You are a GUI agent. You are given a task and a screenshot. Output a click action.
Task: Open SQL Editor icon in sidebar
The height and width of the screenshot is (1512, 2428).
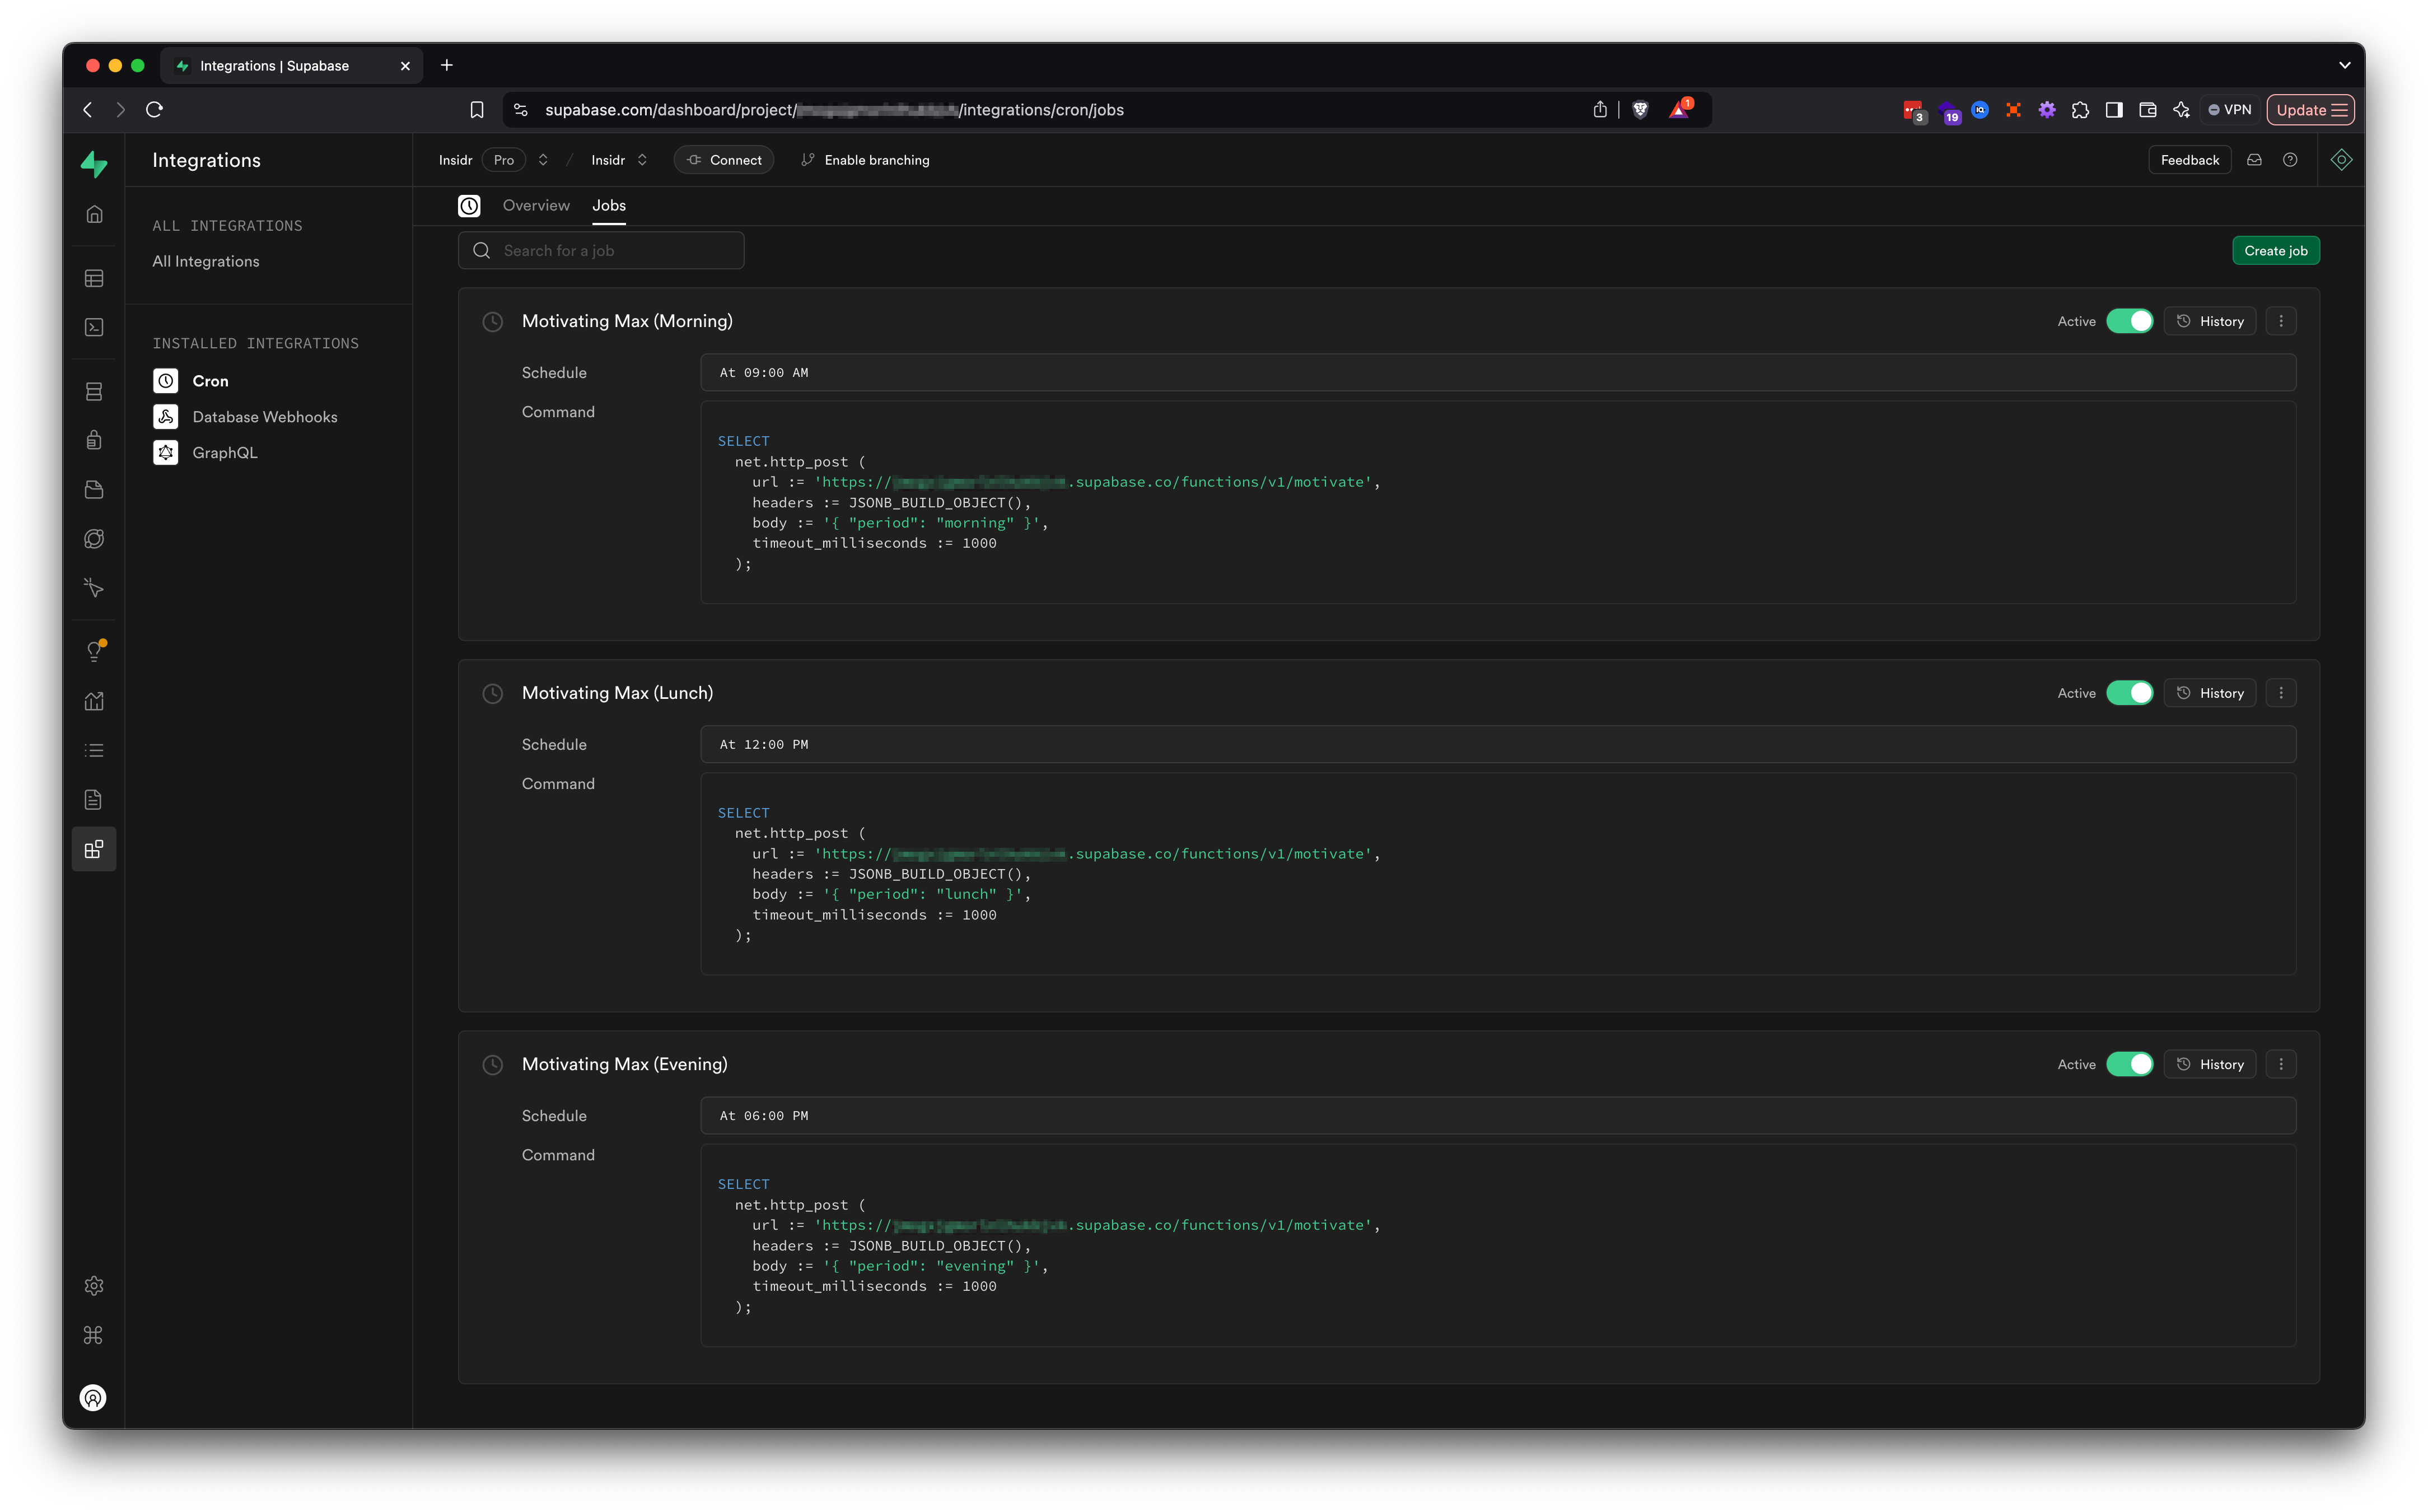pyautogui.click(x=94, y=327)
